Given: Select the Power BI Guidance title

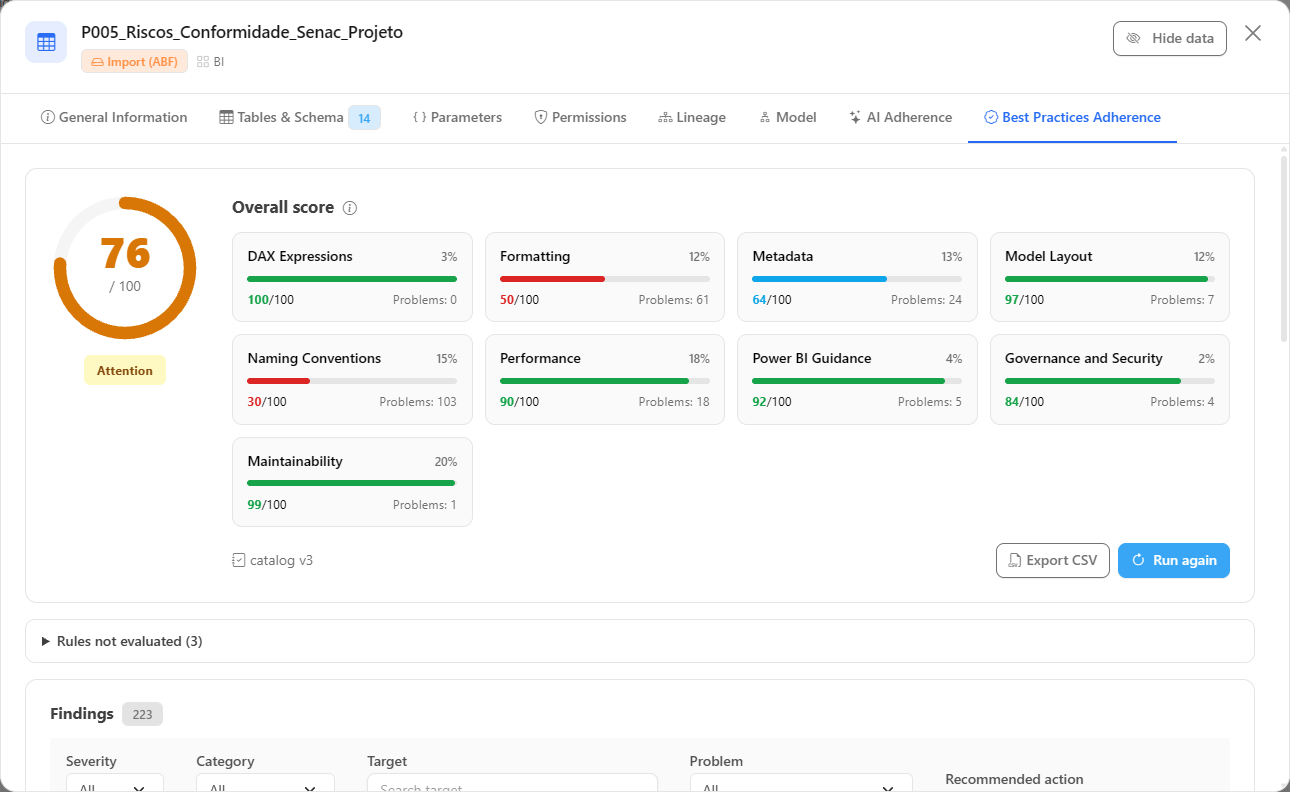Looking at the screenshot, I should (x=812, y=359).
